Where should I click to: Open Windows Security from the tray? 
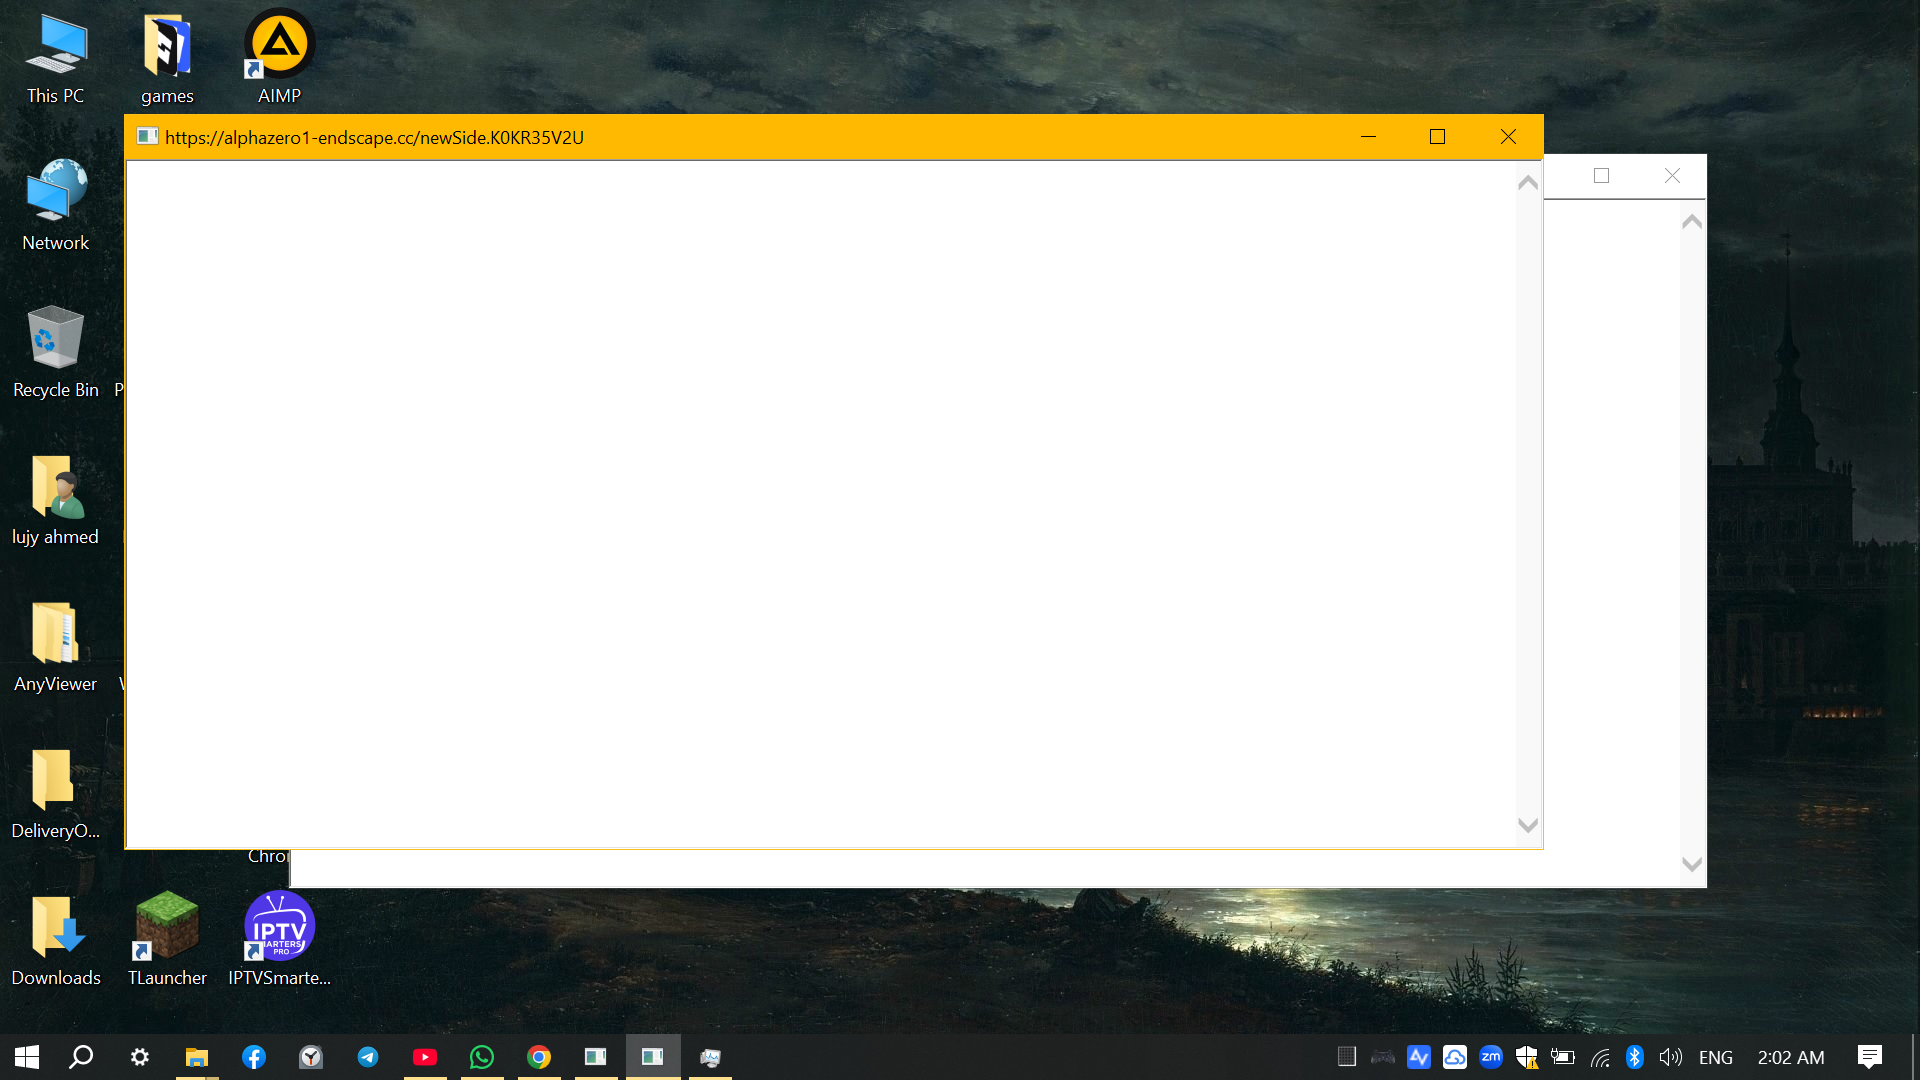click(1527, 1057)
